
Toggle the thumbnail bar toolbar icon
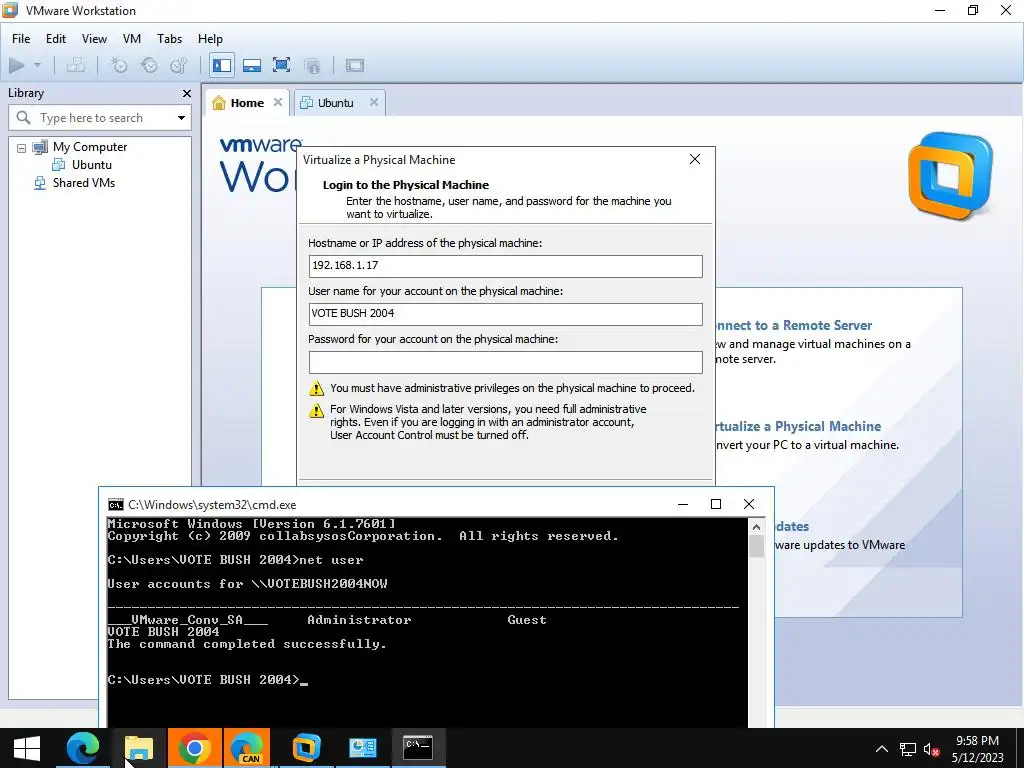point(251,65)
